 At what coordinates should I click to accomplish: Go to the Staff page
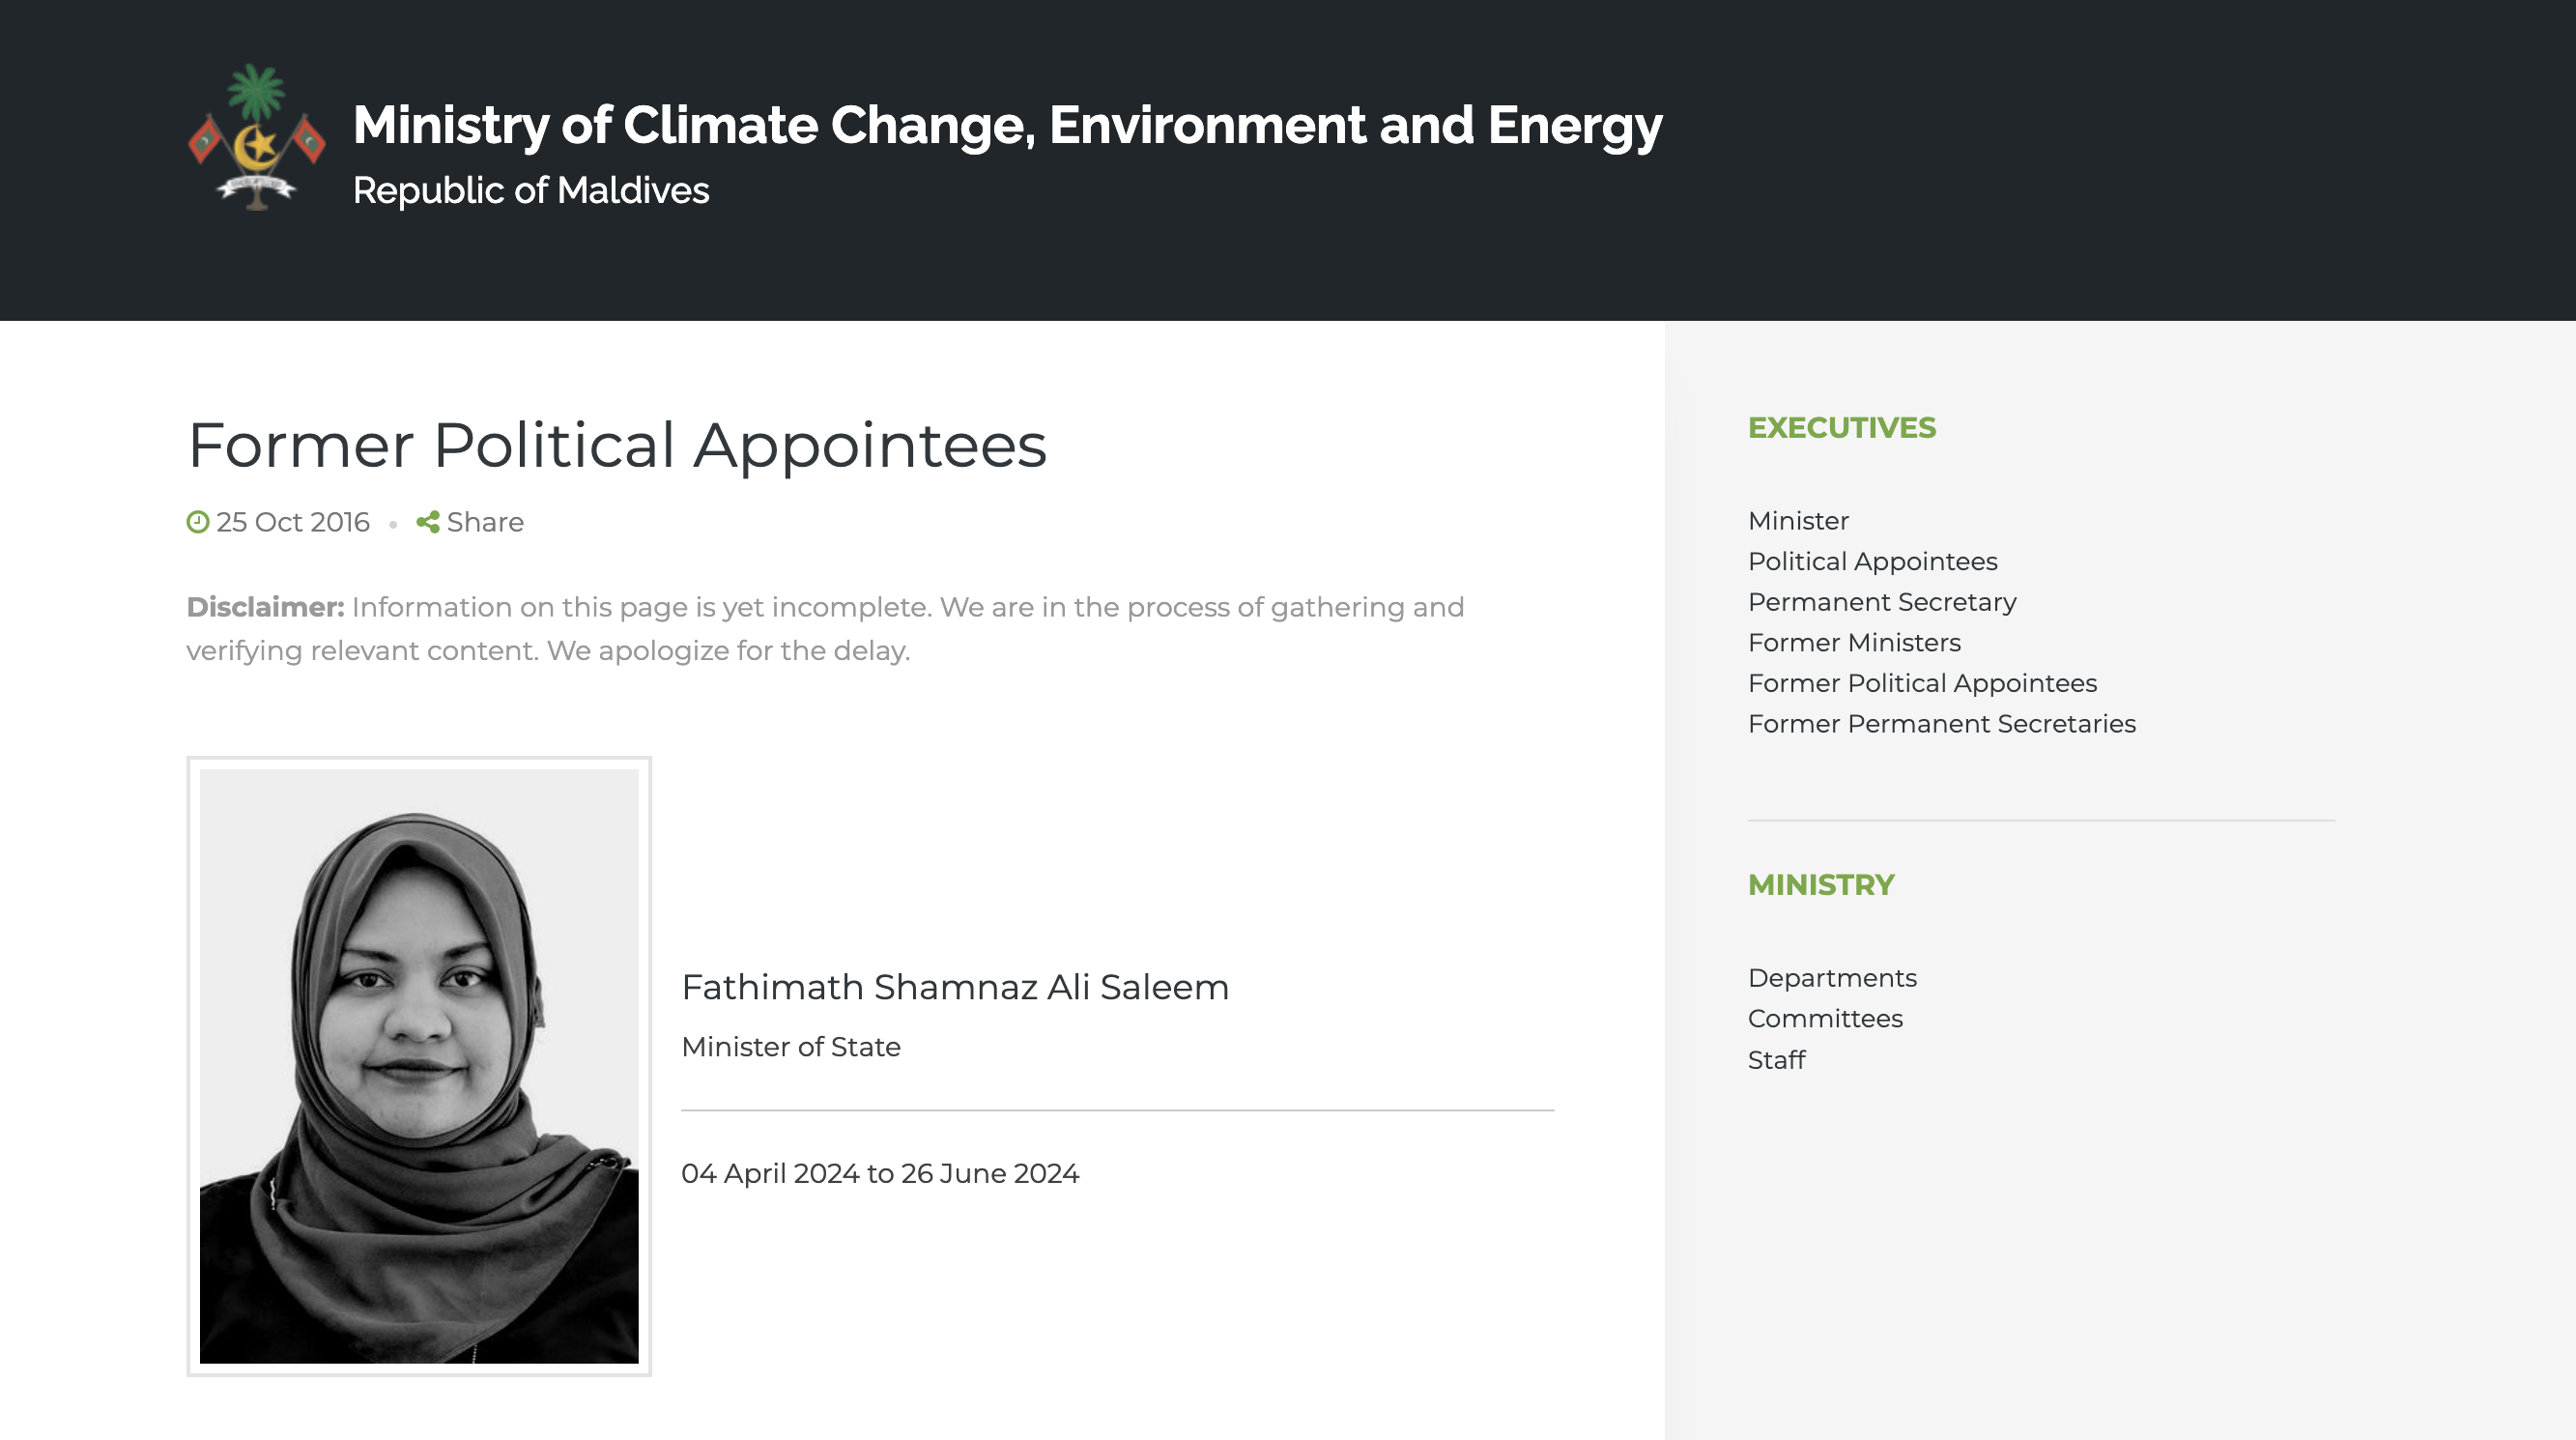[x=1776, y=1060]
